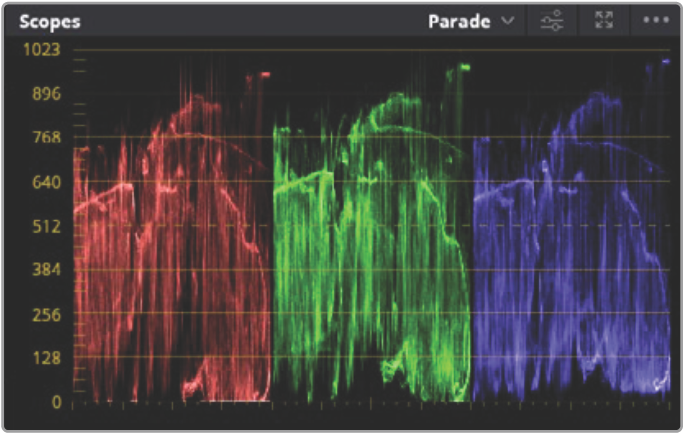
Task: Click the 512 midpoint scale label
Action: pyautogui.click(x=46, y=226)
